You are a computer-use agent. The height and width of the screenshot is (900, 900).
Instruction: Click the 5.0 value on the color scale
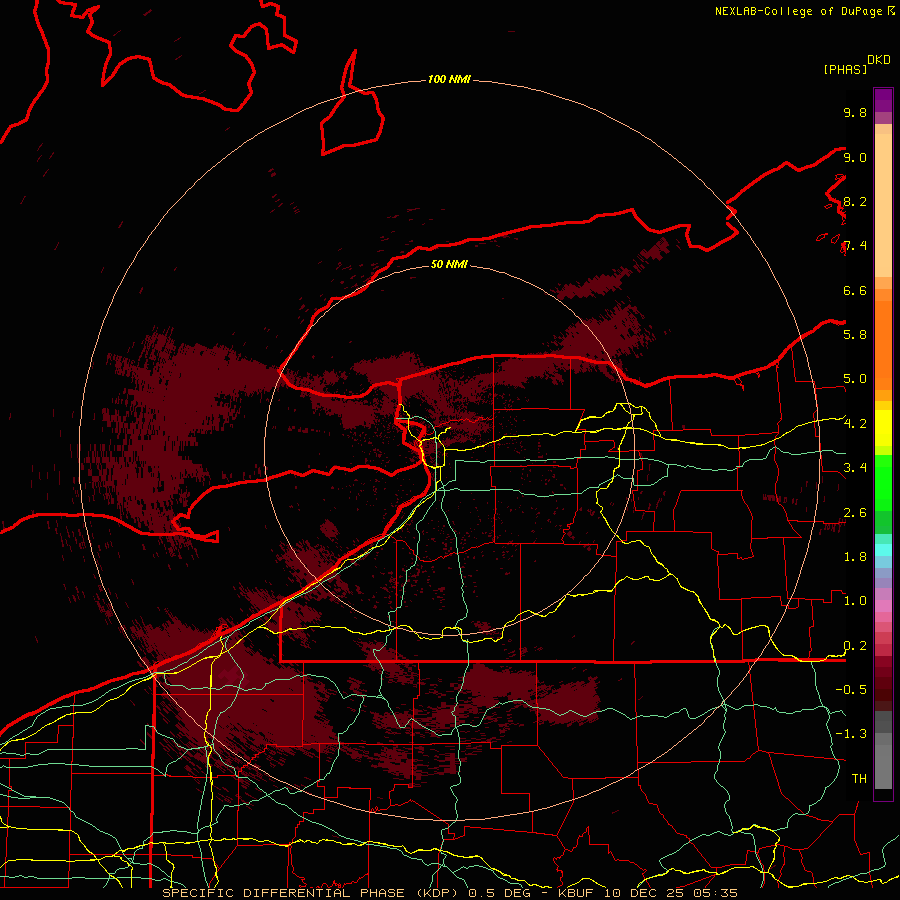tap(855, 379)
